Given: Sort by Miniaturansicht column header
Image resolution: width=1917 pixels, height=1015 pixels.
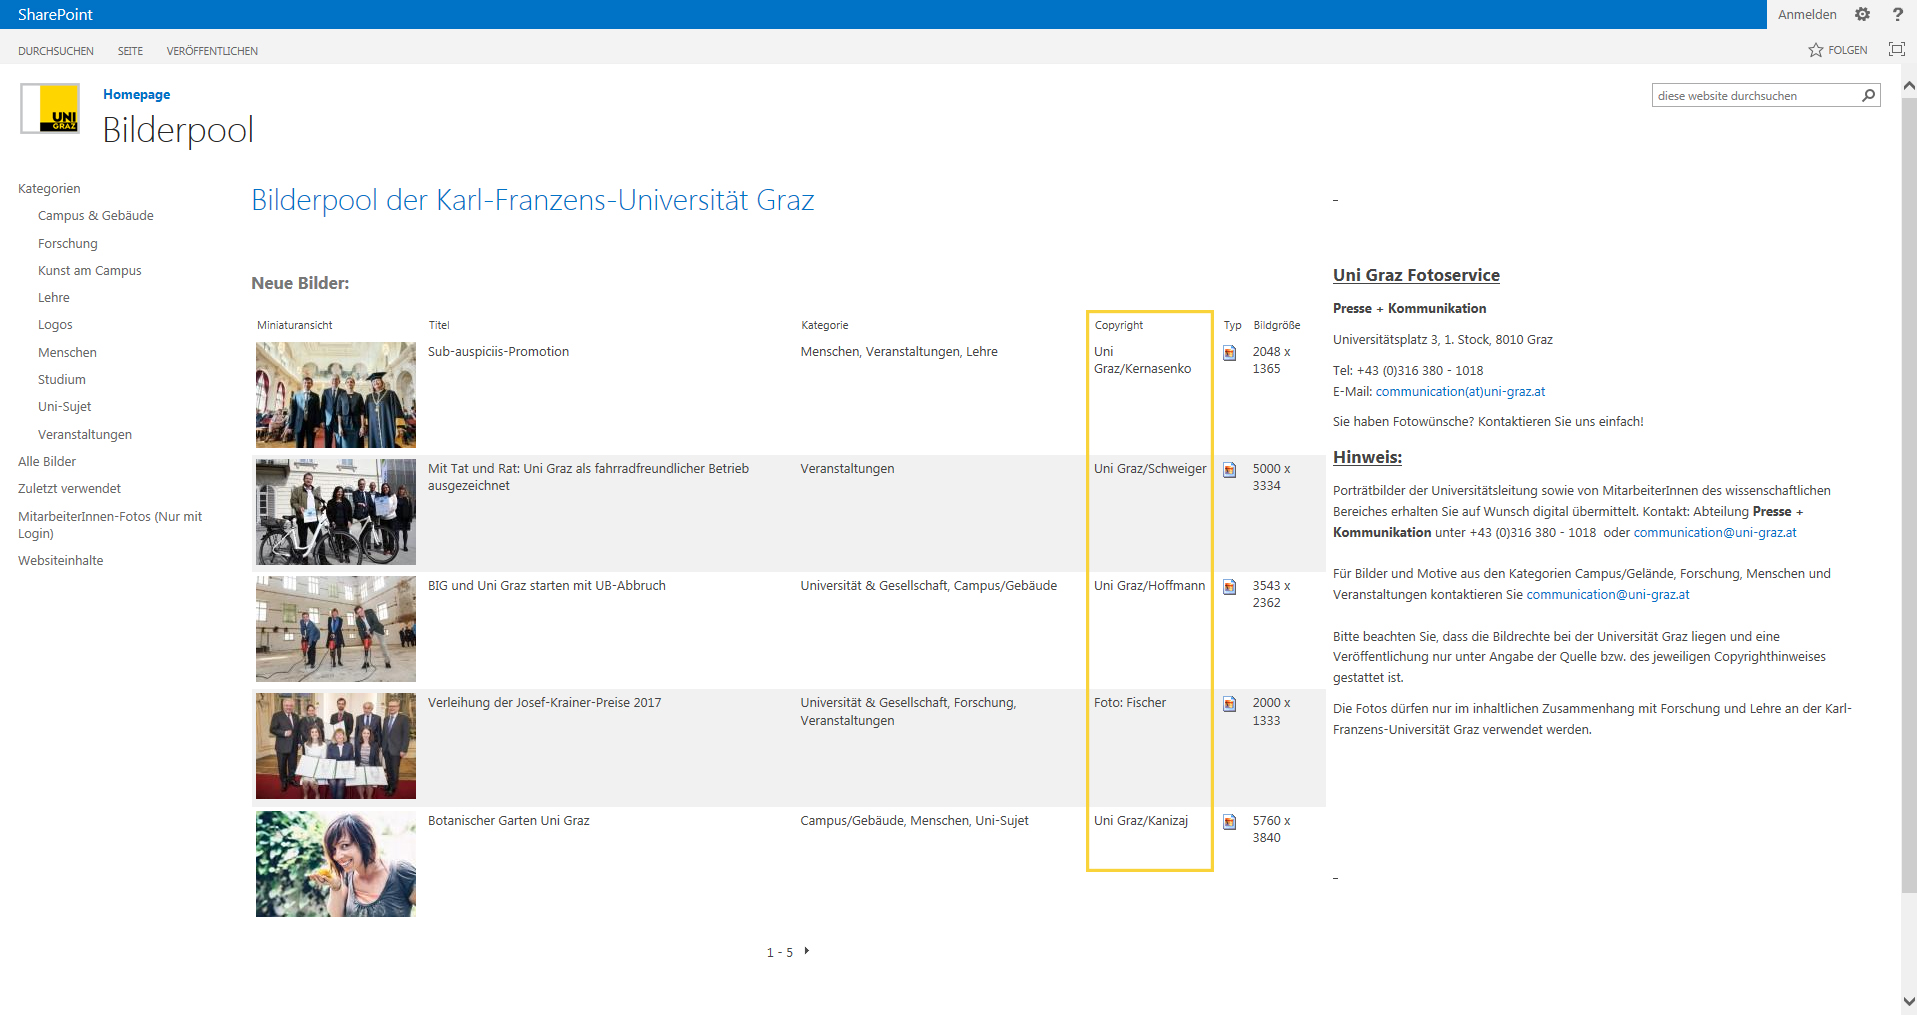Looking at the screenshot, I should [294, 325].
